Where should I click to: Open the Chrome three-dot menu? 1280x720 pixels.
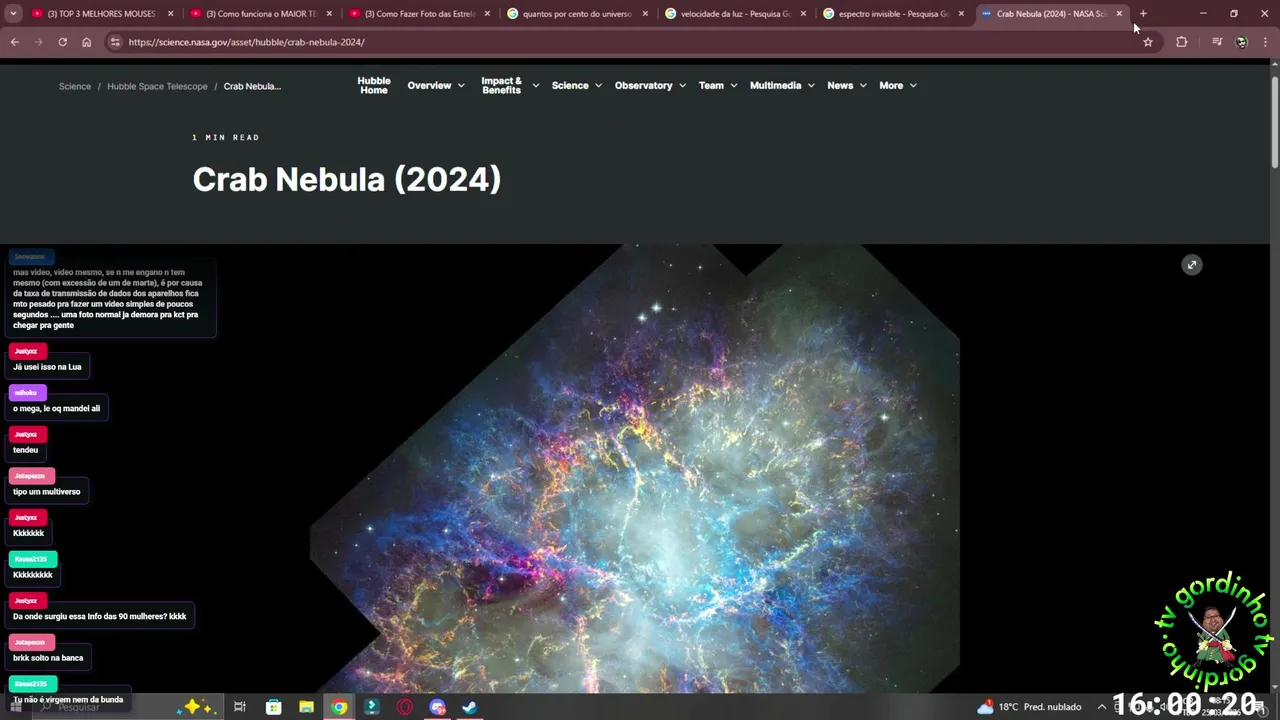click(1266, 42)
